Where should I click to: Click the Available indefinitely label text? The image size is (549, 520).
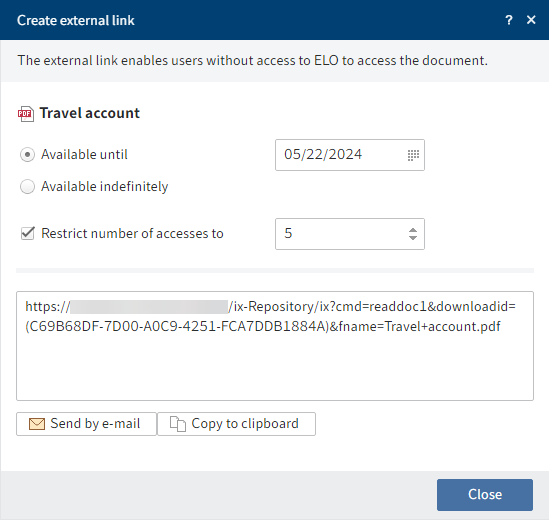(105, 187)
